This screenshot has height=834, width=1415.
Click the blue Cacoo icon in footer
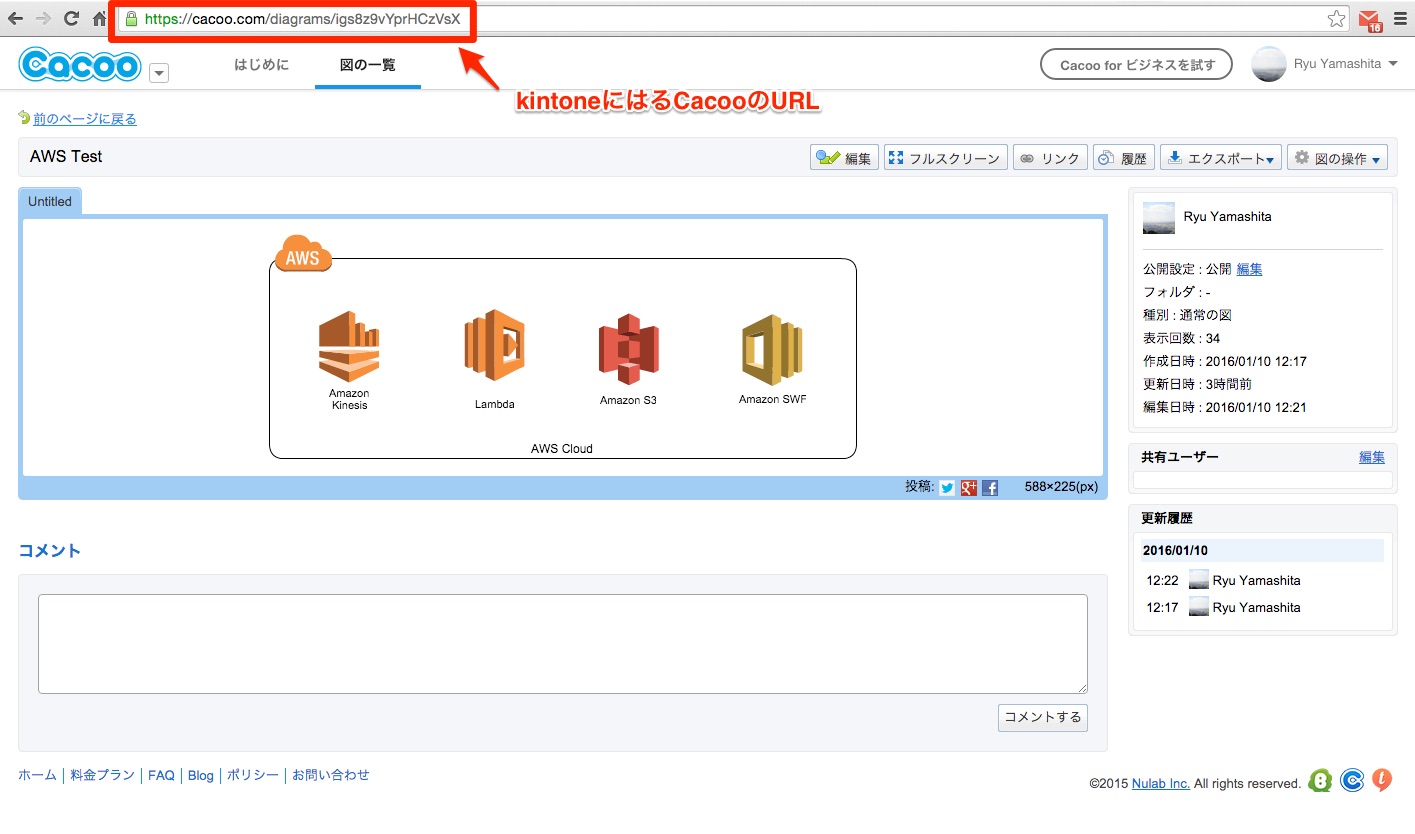coord(1352,781)
